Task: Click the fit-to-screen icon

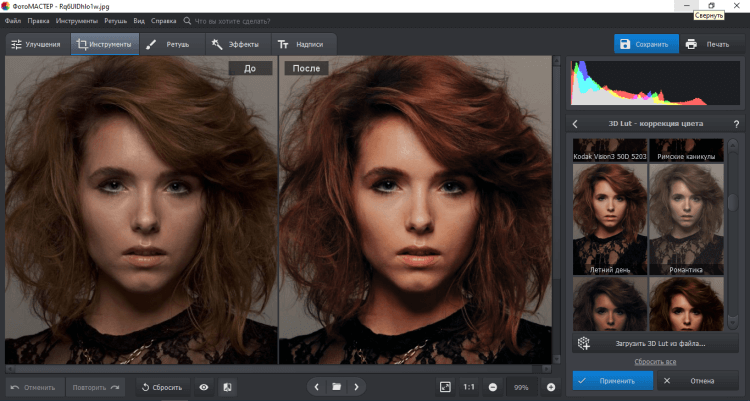Action: pyautogui.click(x=445, y=387)
